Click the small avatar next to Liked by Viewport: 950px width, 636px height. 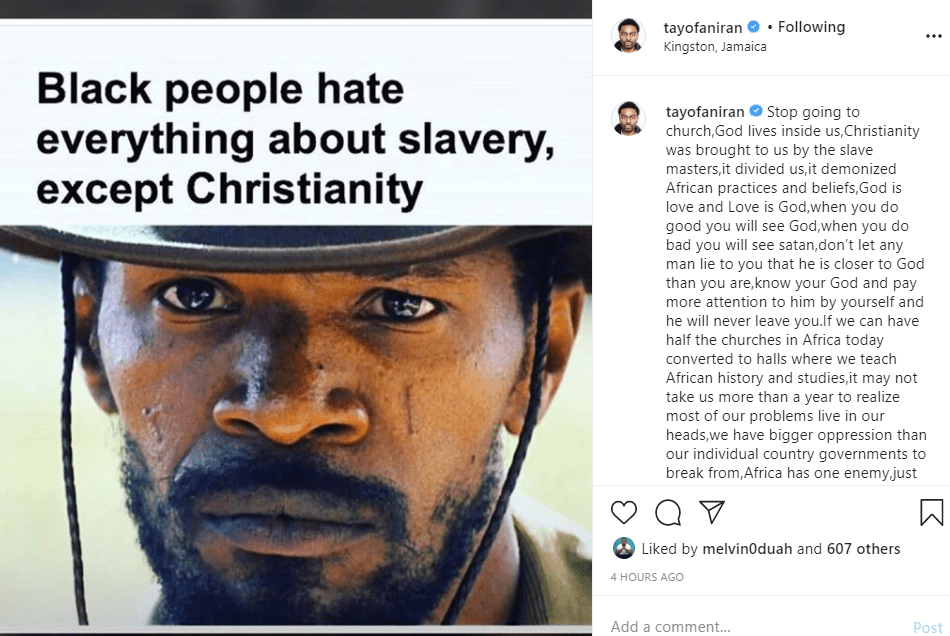tap(623, 548)
